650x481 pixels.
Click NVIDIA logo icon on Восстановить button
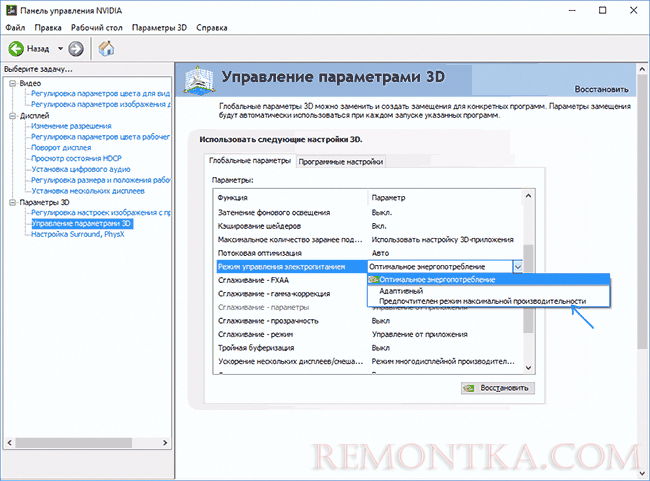(x=469, y=388)
